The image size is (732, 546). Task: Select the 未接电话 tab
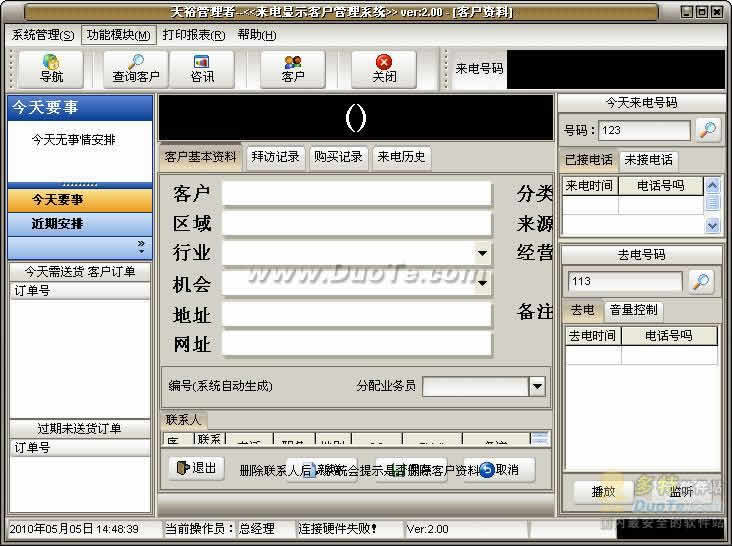point(648,160)
